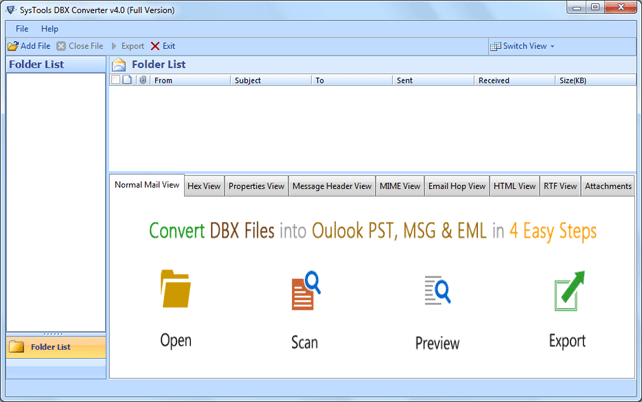This screenshot has width=642, height=402.
Task: Click the envelope icon beside Folder List heading
Action: 119,65
